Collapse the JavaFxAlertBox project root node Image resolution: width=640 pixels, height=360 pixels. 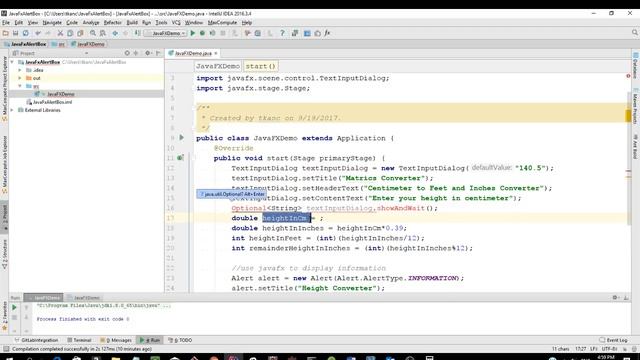click(12, 62)
